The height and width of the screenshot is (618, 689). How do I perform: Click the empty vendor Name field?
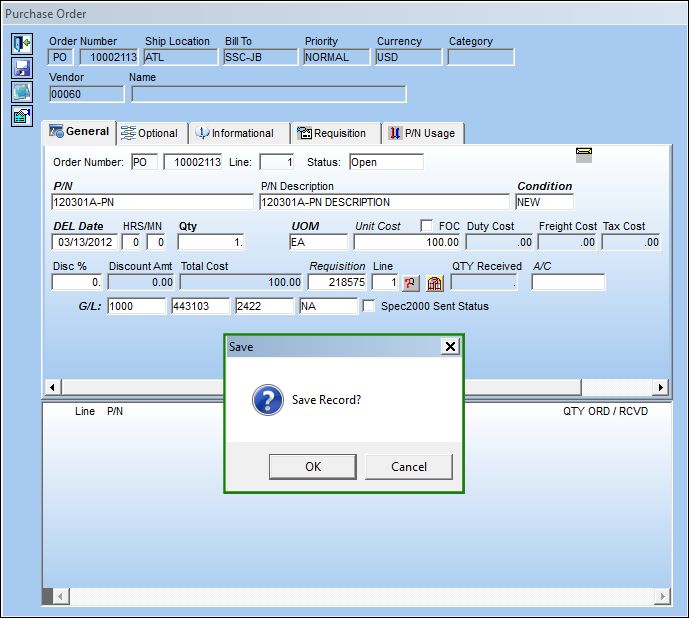(269, 94)
